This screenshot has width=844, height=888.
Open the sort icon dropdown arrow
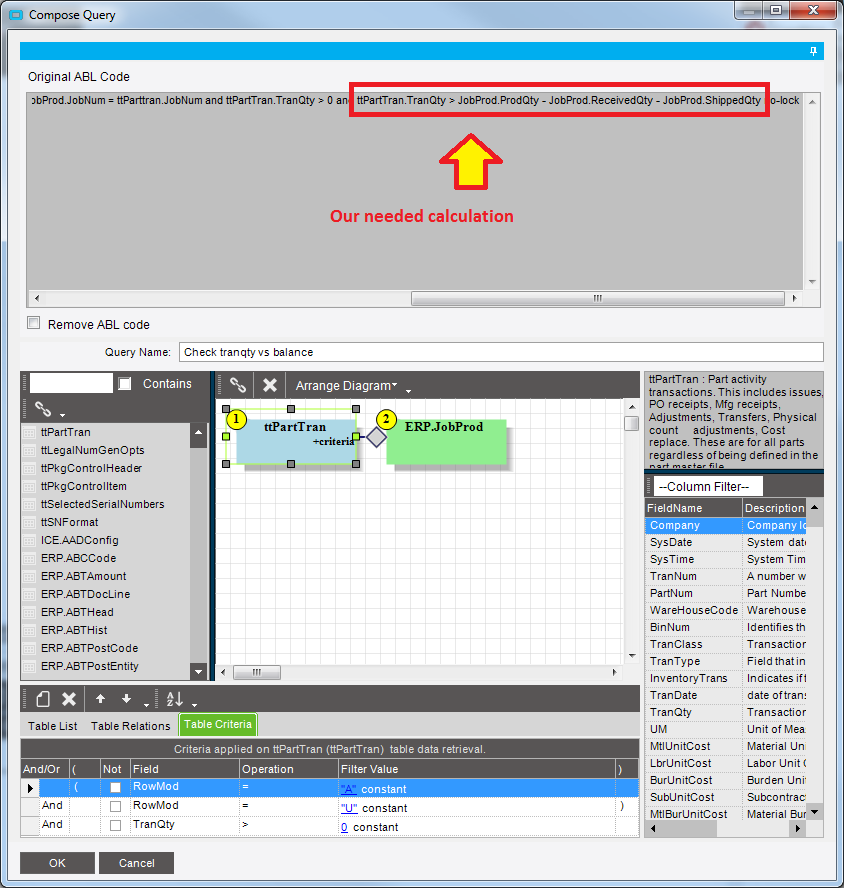pyautogui.click(x=194, y=705)
